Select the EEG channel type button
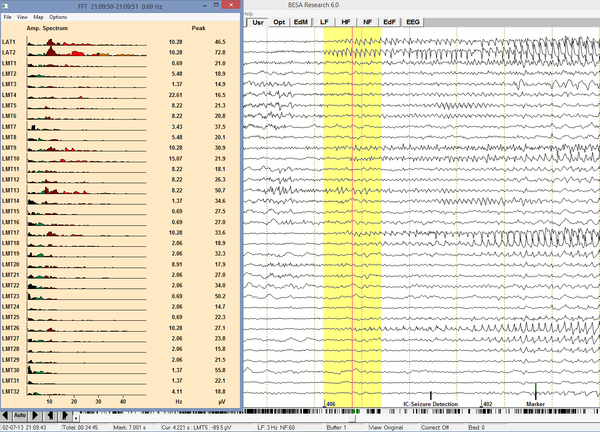Image resolution: width=600 pixels, height=432 pixels. click(x=414, y=20)
